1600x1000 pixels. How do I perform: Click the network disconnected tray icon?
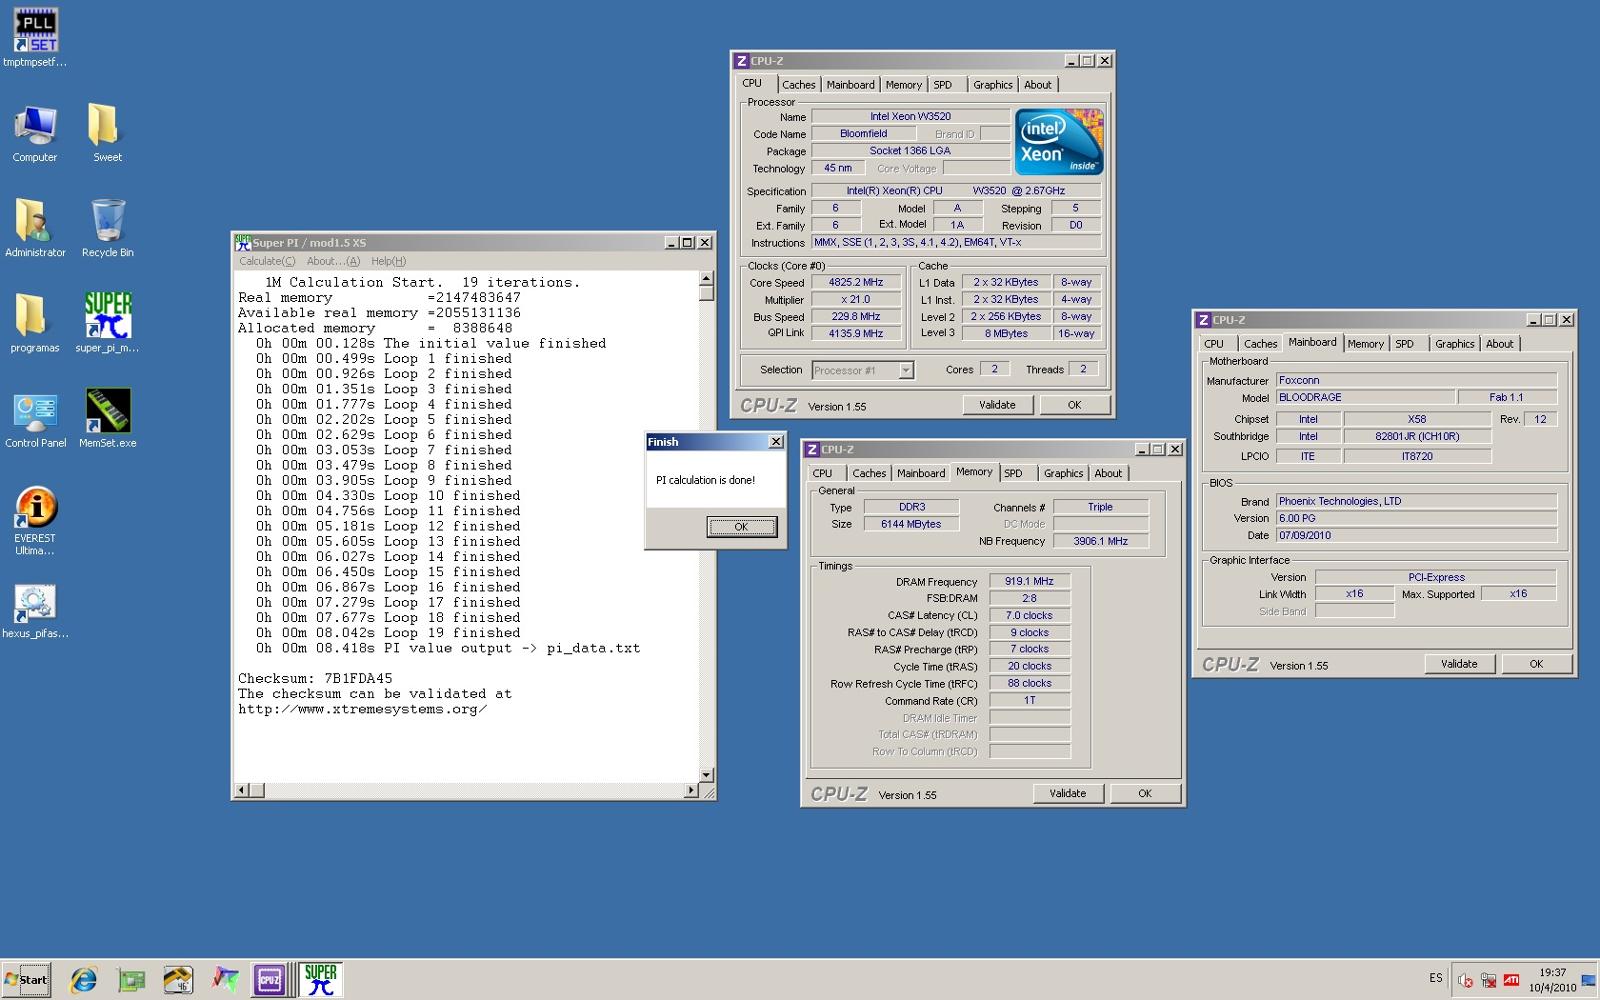1489,980
